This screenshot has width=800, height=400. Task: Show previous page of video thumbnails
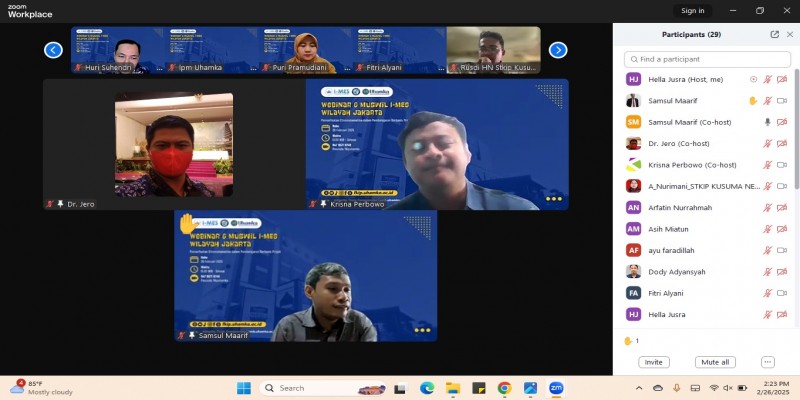pyautogui.click(x=53, y=49)
